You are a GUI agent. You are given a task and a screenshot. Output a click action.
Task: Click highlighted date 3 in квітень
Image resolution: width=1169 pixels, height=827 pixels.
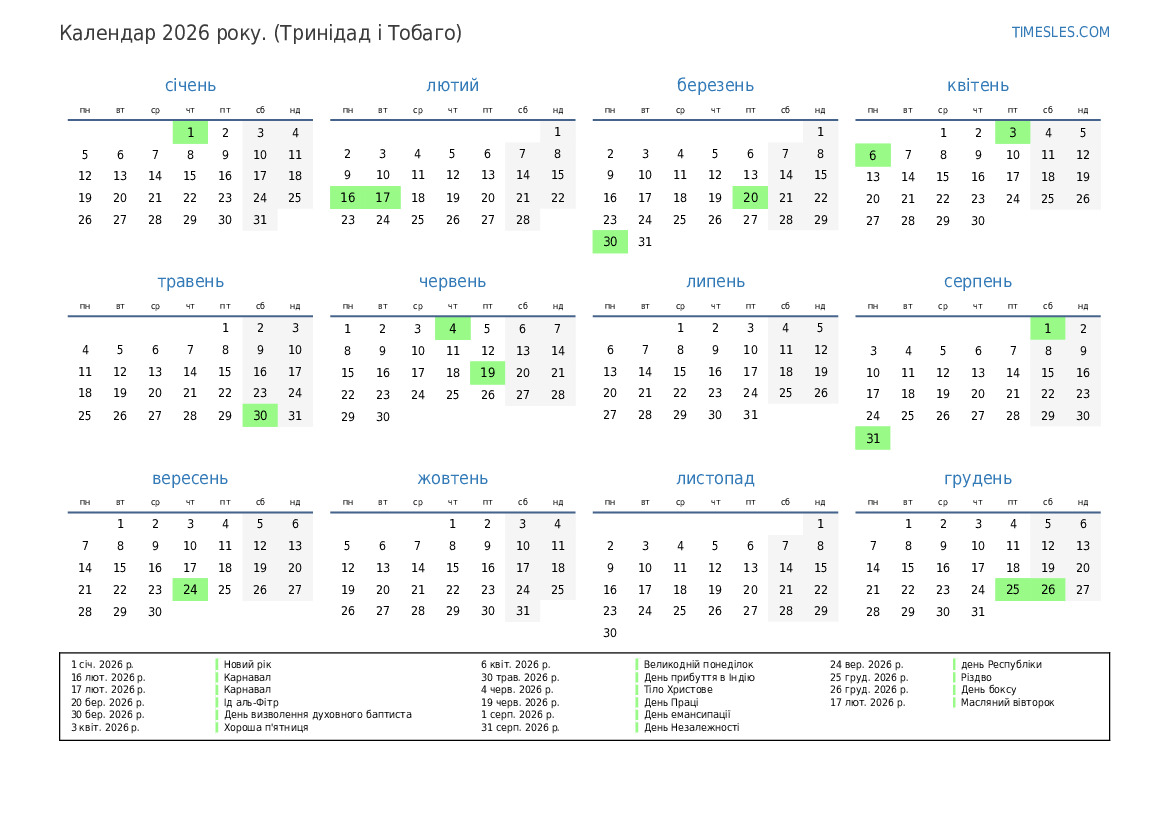(1012, 132)
